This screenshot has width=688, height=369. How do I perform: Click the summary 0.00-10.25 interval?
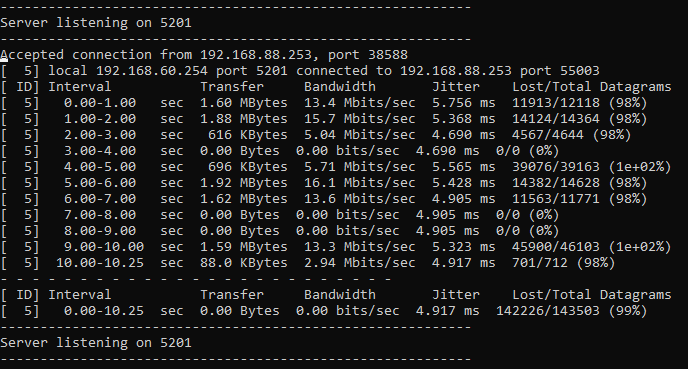point(104,311)
